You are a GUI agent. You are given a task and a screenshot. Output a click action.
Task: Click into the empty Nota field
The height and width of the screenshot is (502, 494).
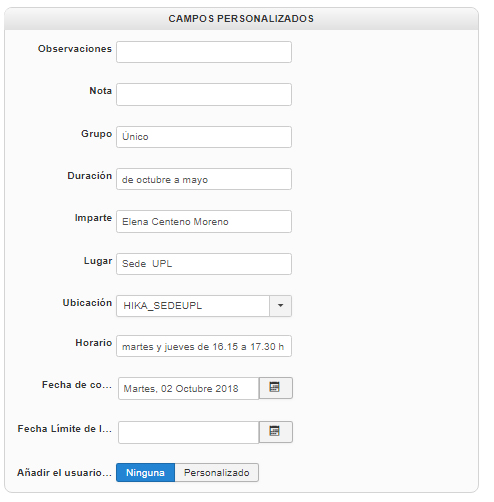click(204, 95)
